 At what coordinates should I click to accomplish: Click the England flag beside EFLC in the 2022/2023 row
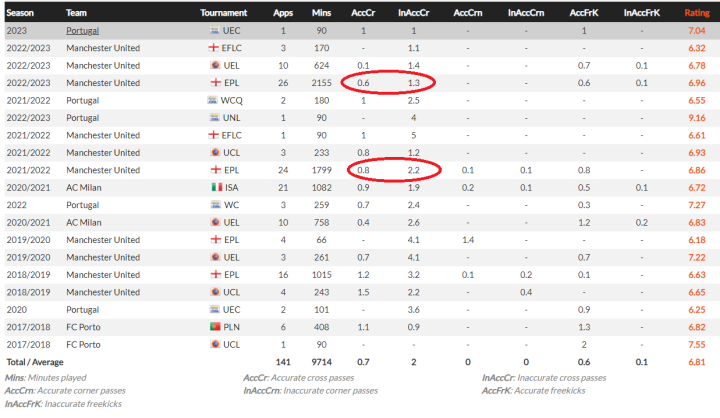[213, 48]
